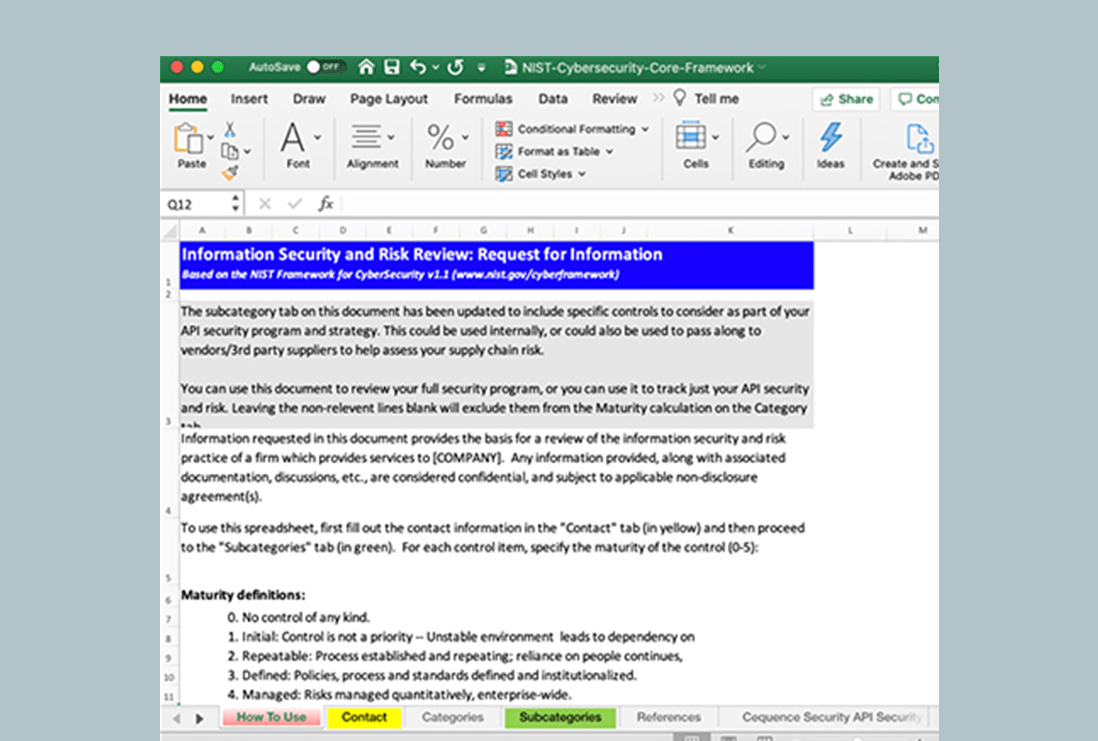Open the Formulas ribbon tab

[483, 99]
